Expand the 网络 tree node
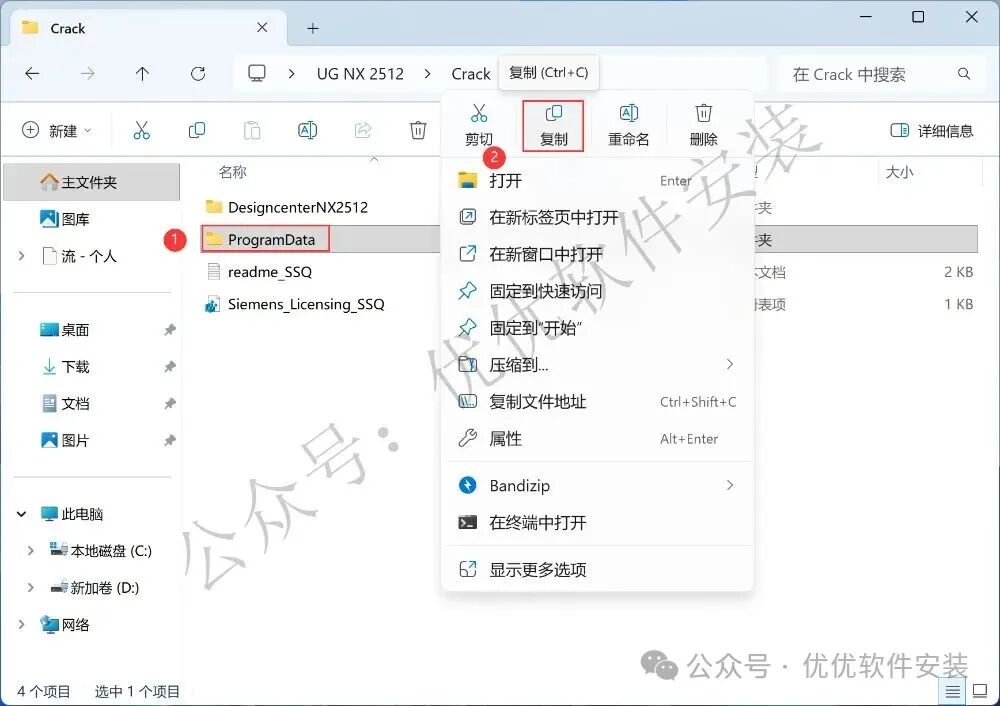The image size is (1000, 706). pos(22,625)
